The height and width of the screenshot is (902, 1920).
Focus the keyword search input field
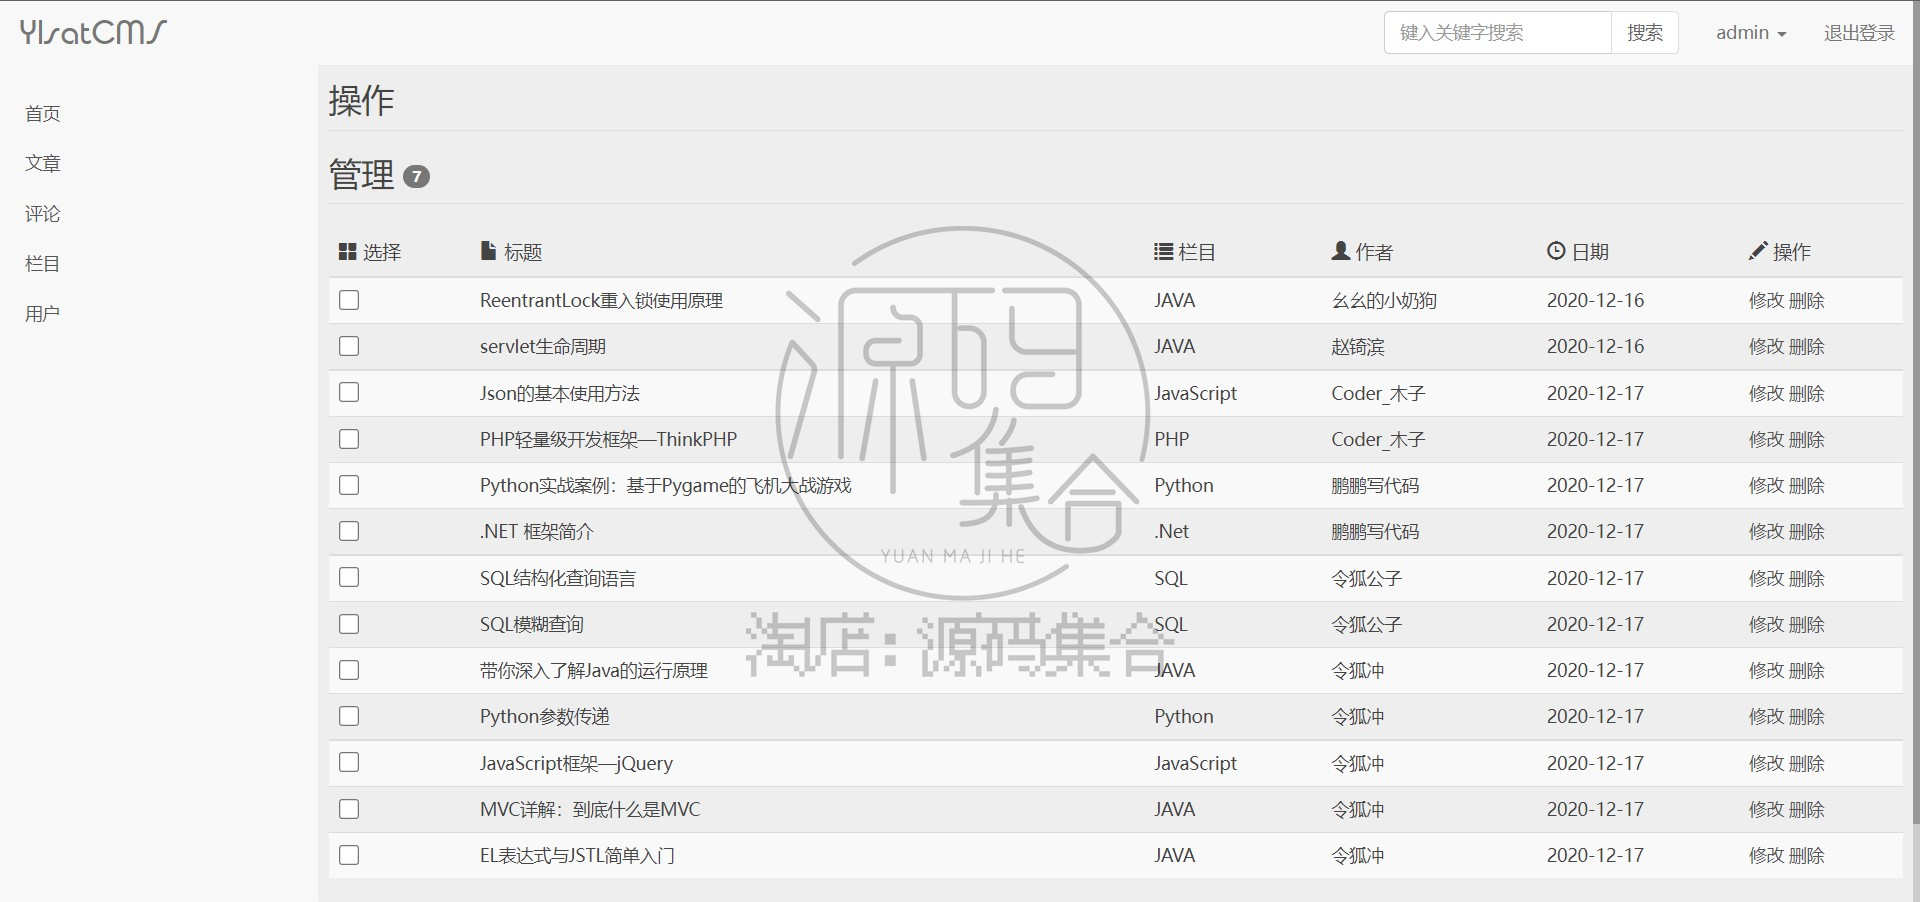[1498, 33]
